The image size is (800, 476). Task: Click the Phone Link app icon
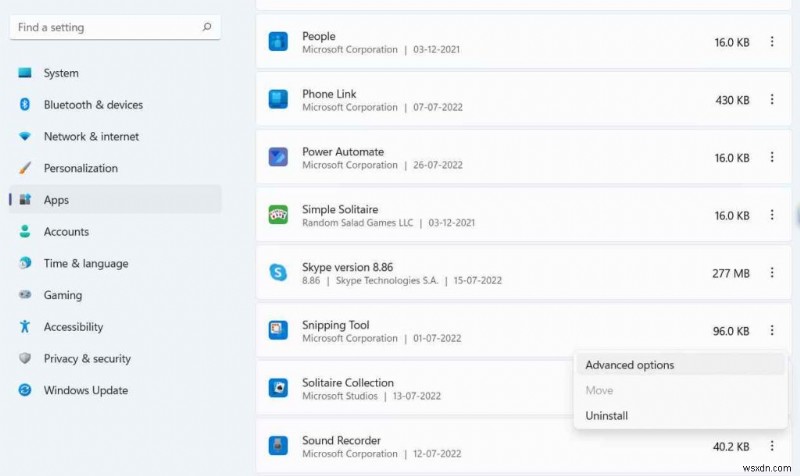(278, 100)
